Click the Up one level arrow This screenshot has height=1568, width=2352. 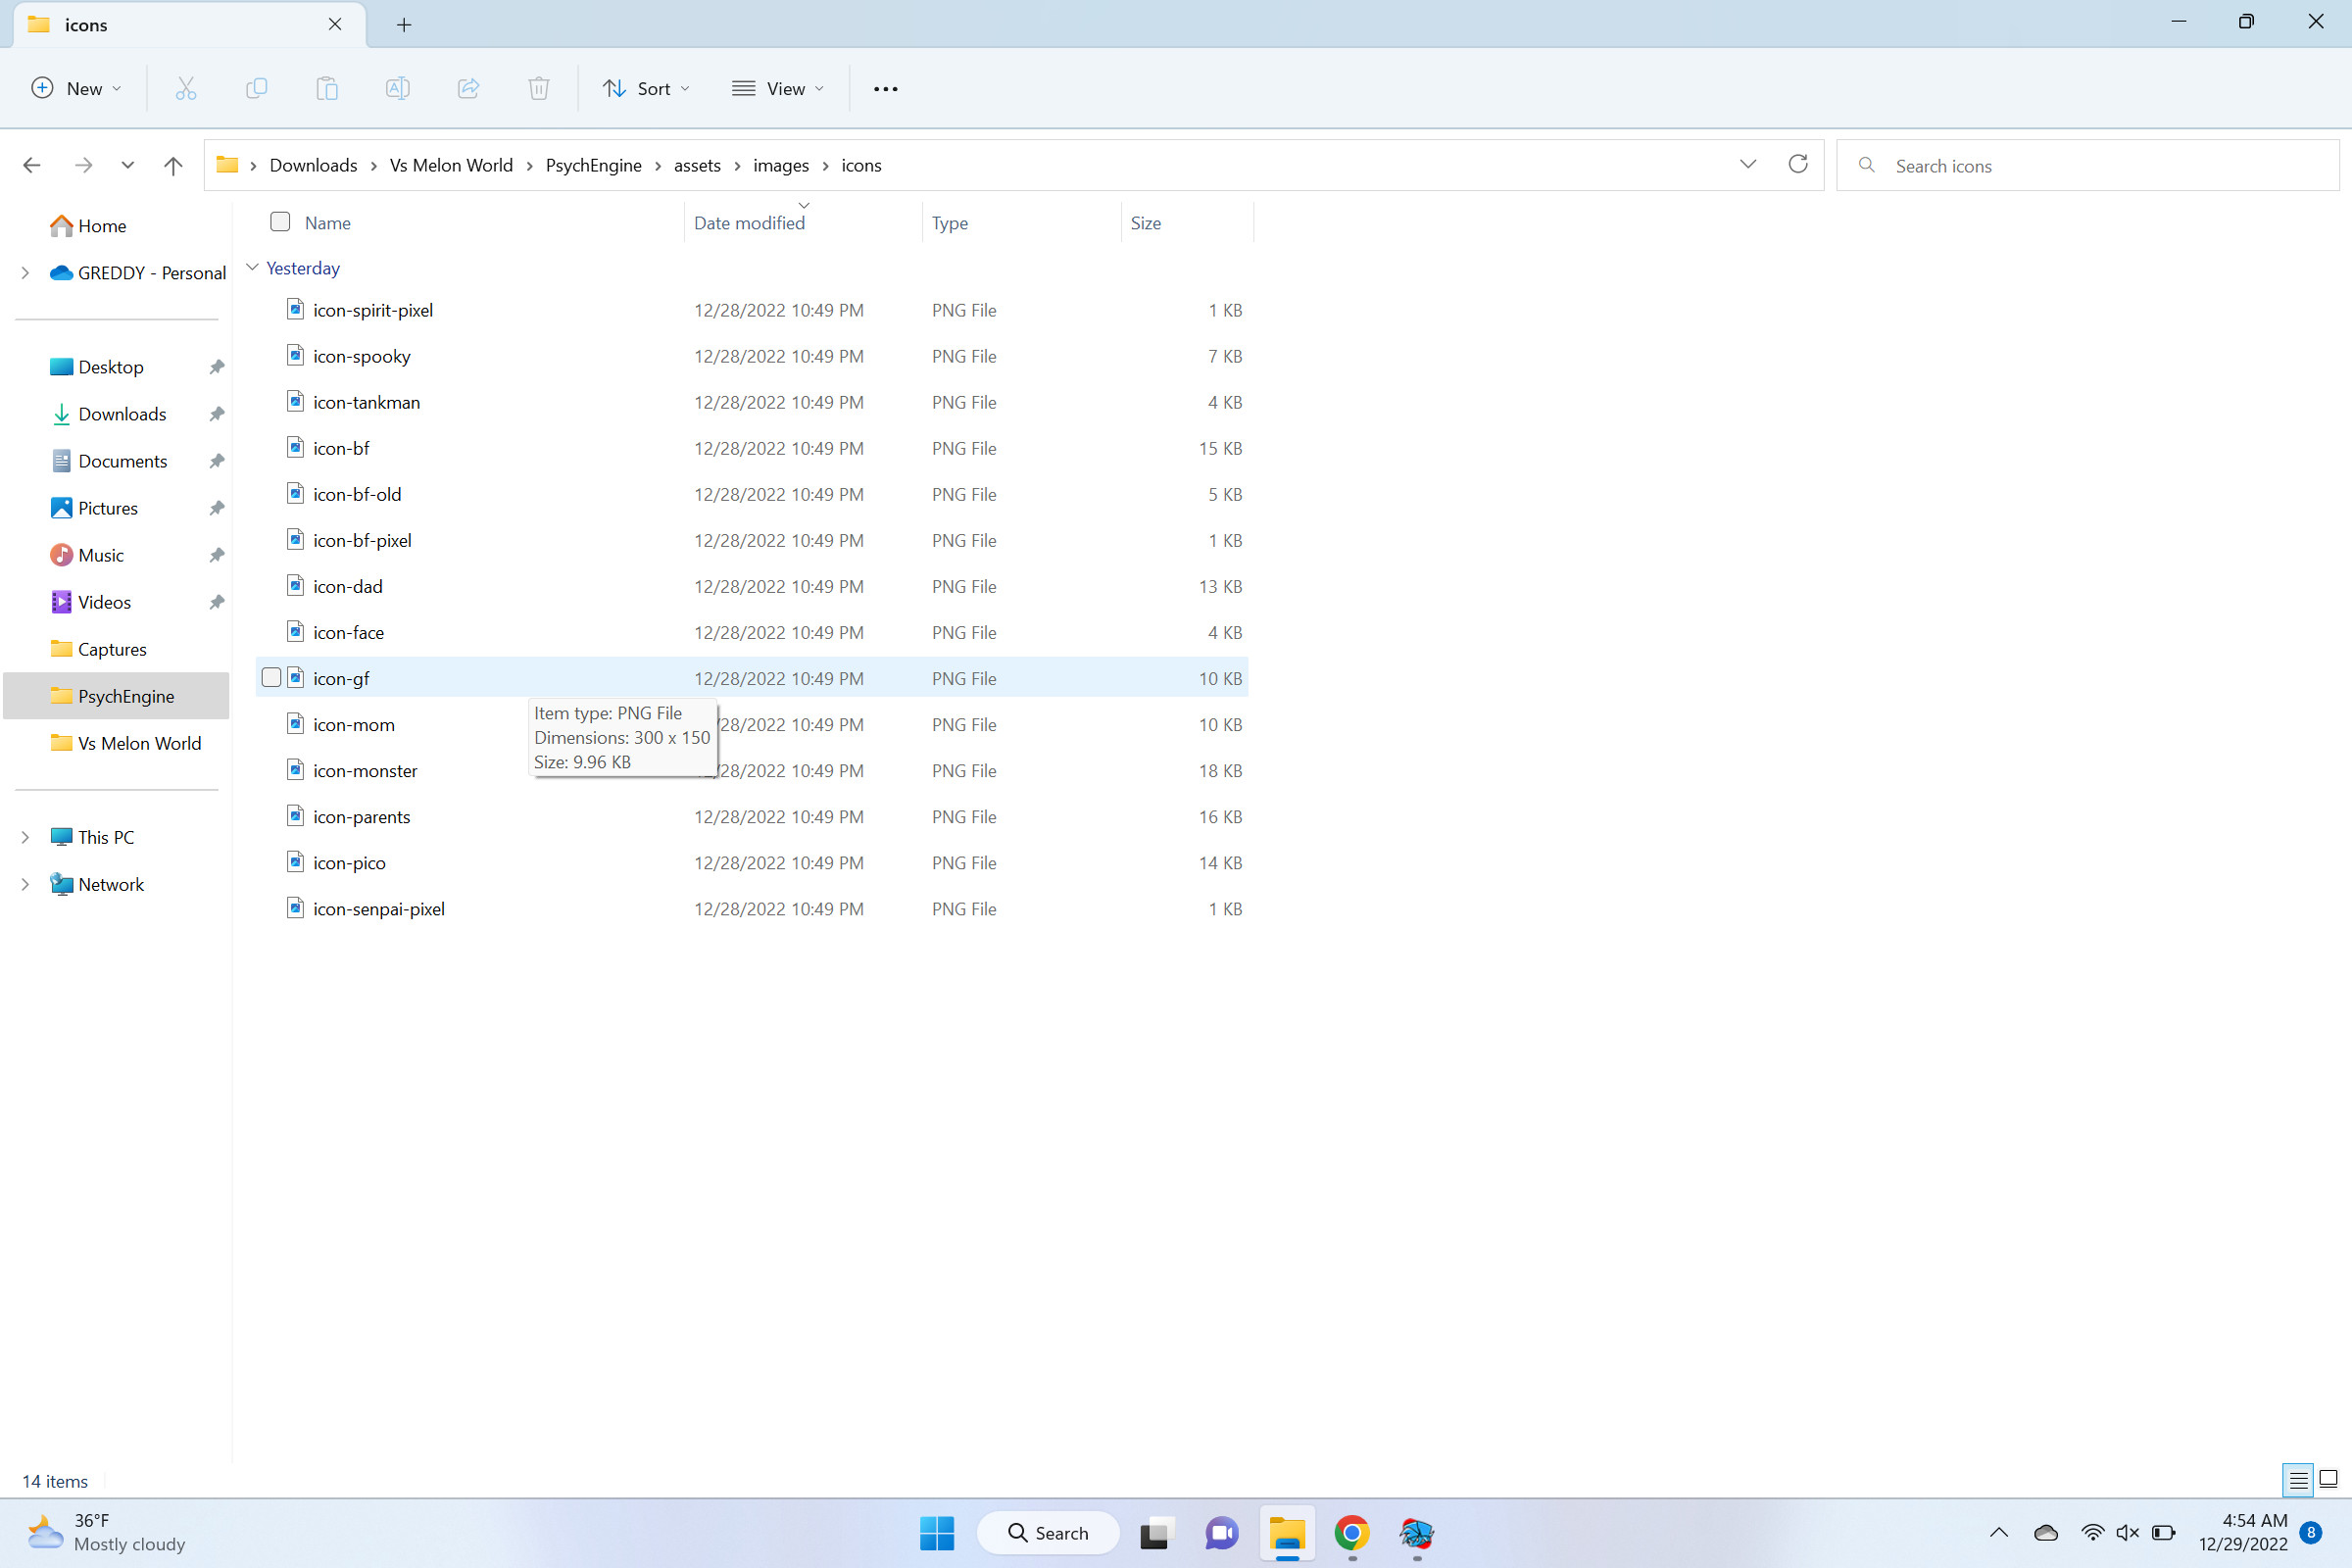(x=173, y=166)
